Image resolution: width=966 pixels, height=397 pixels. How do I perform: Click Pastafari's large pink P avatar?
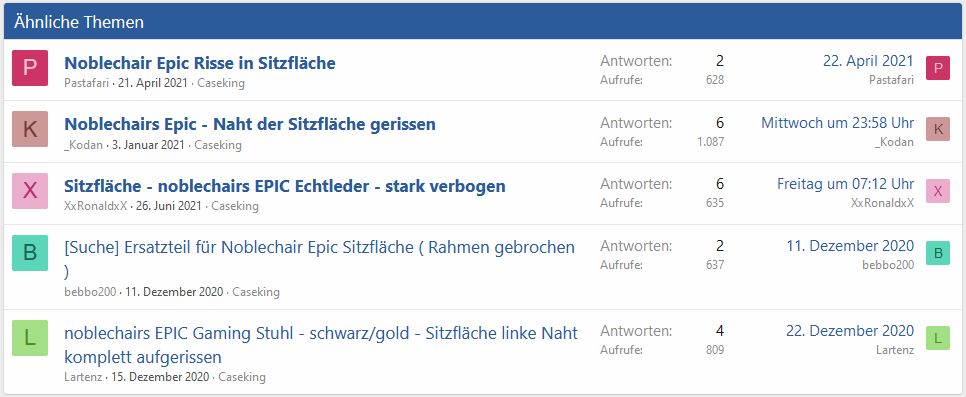[30, 68]
